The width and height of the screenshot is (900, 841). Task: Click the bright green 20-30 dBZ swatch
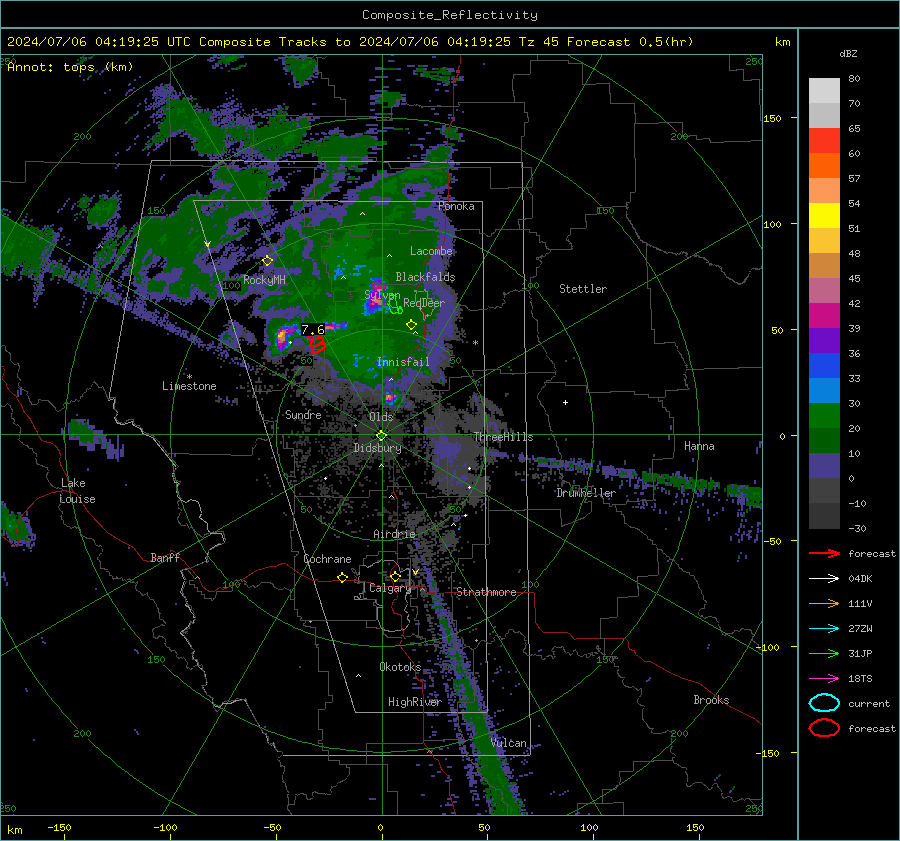coord(824,416)
